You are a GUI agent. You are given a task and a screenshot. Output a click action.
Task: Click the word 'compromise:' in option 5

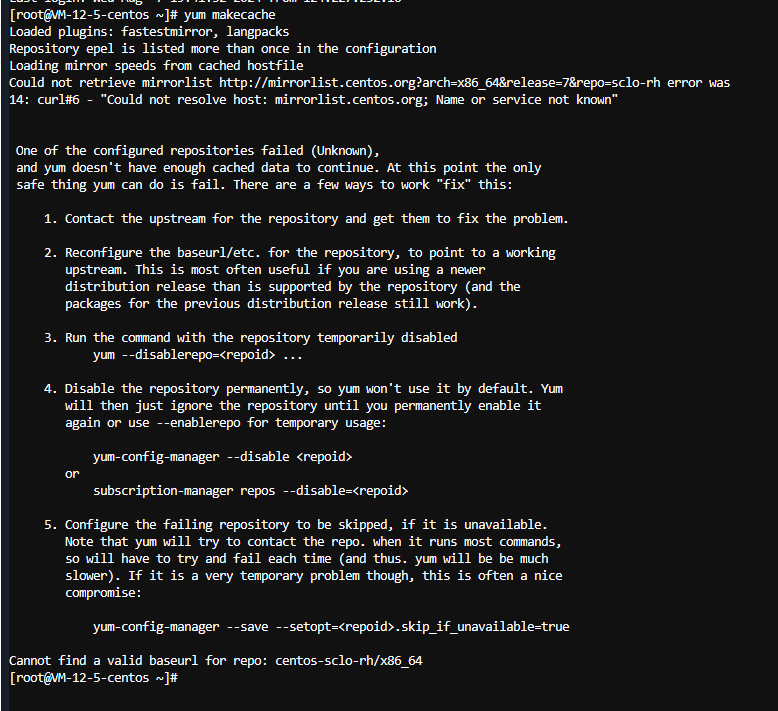click(103, 593)
